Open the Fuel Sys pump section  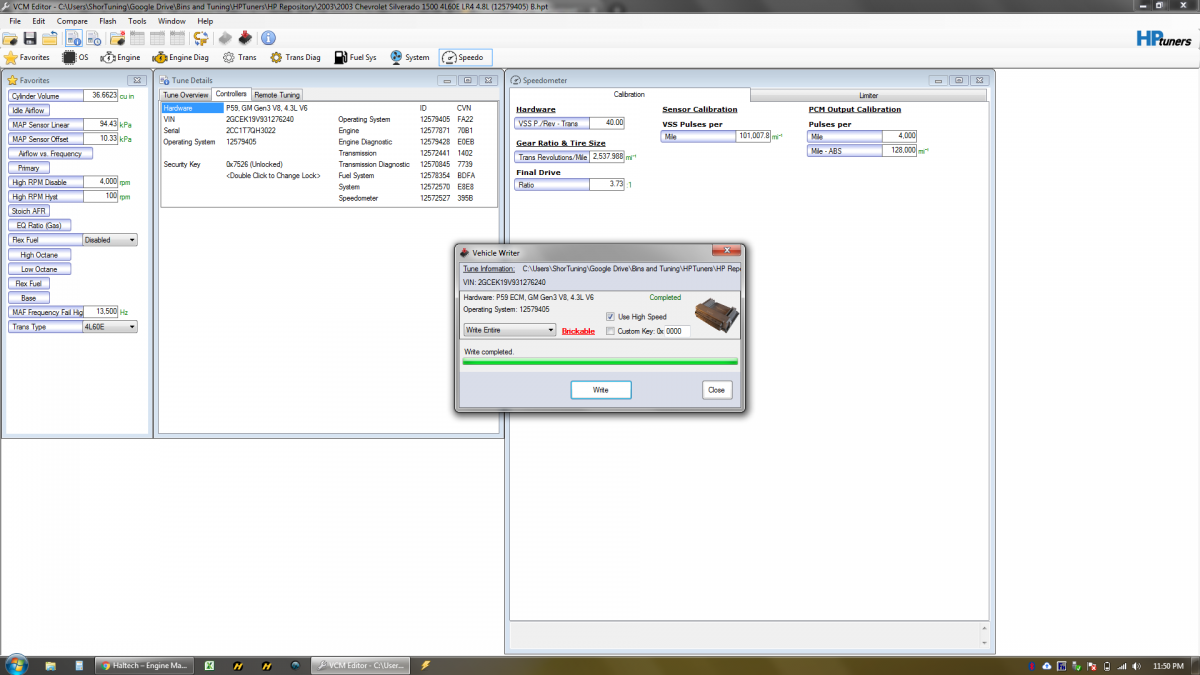356,57
